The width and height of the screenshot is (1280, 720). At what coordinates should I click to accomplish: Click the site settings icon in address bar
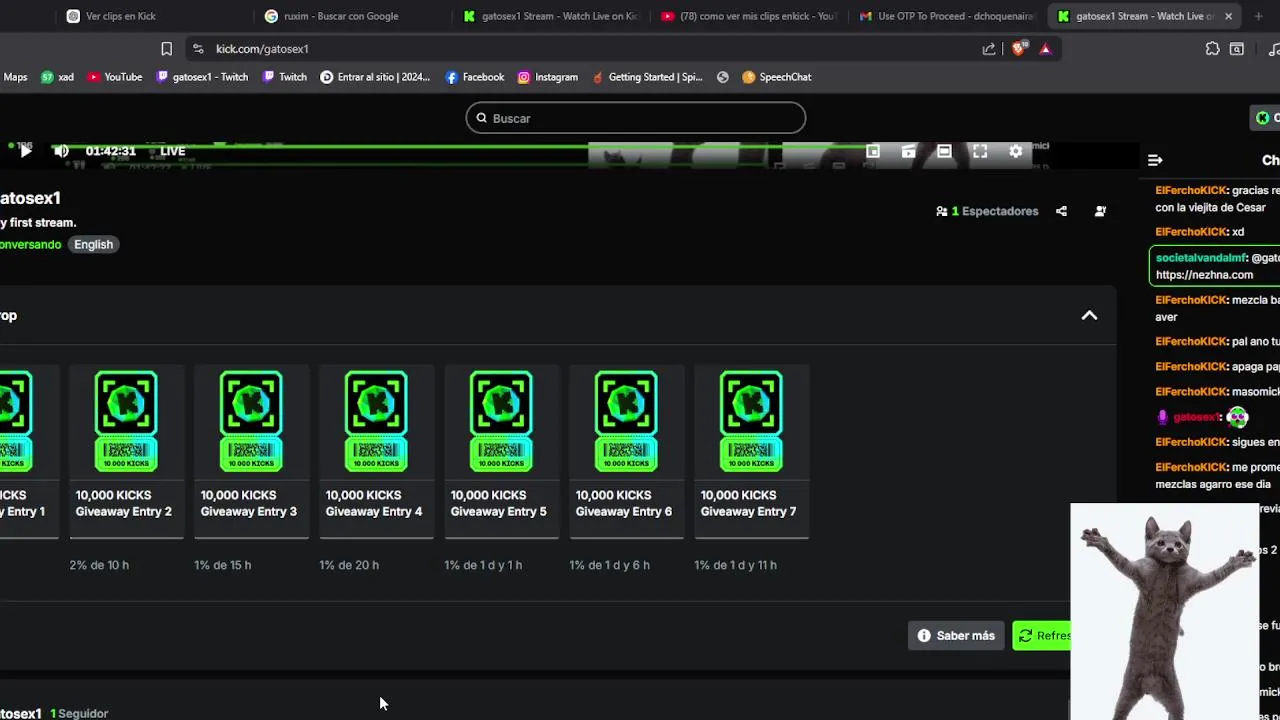click(198, 49)
